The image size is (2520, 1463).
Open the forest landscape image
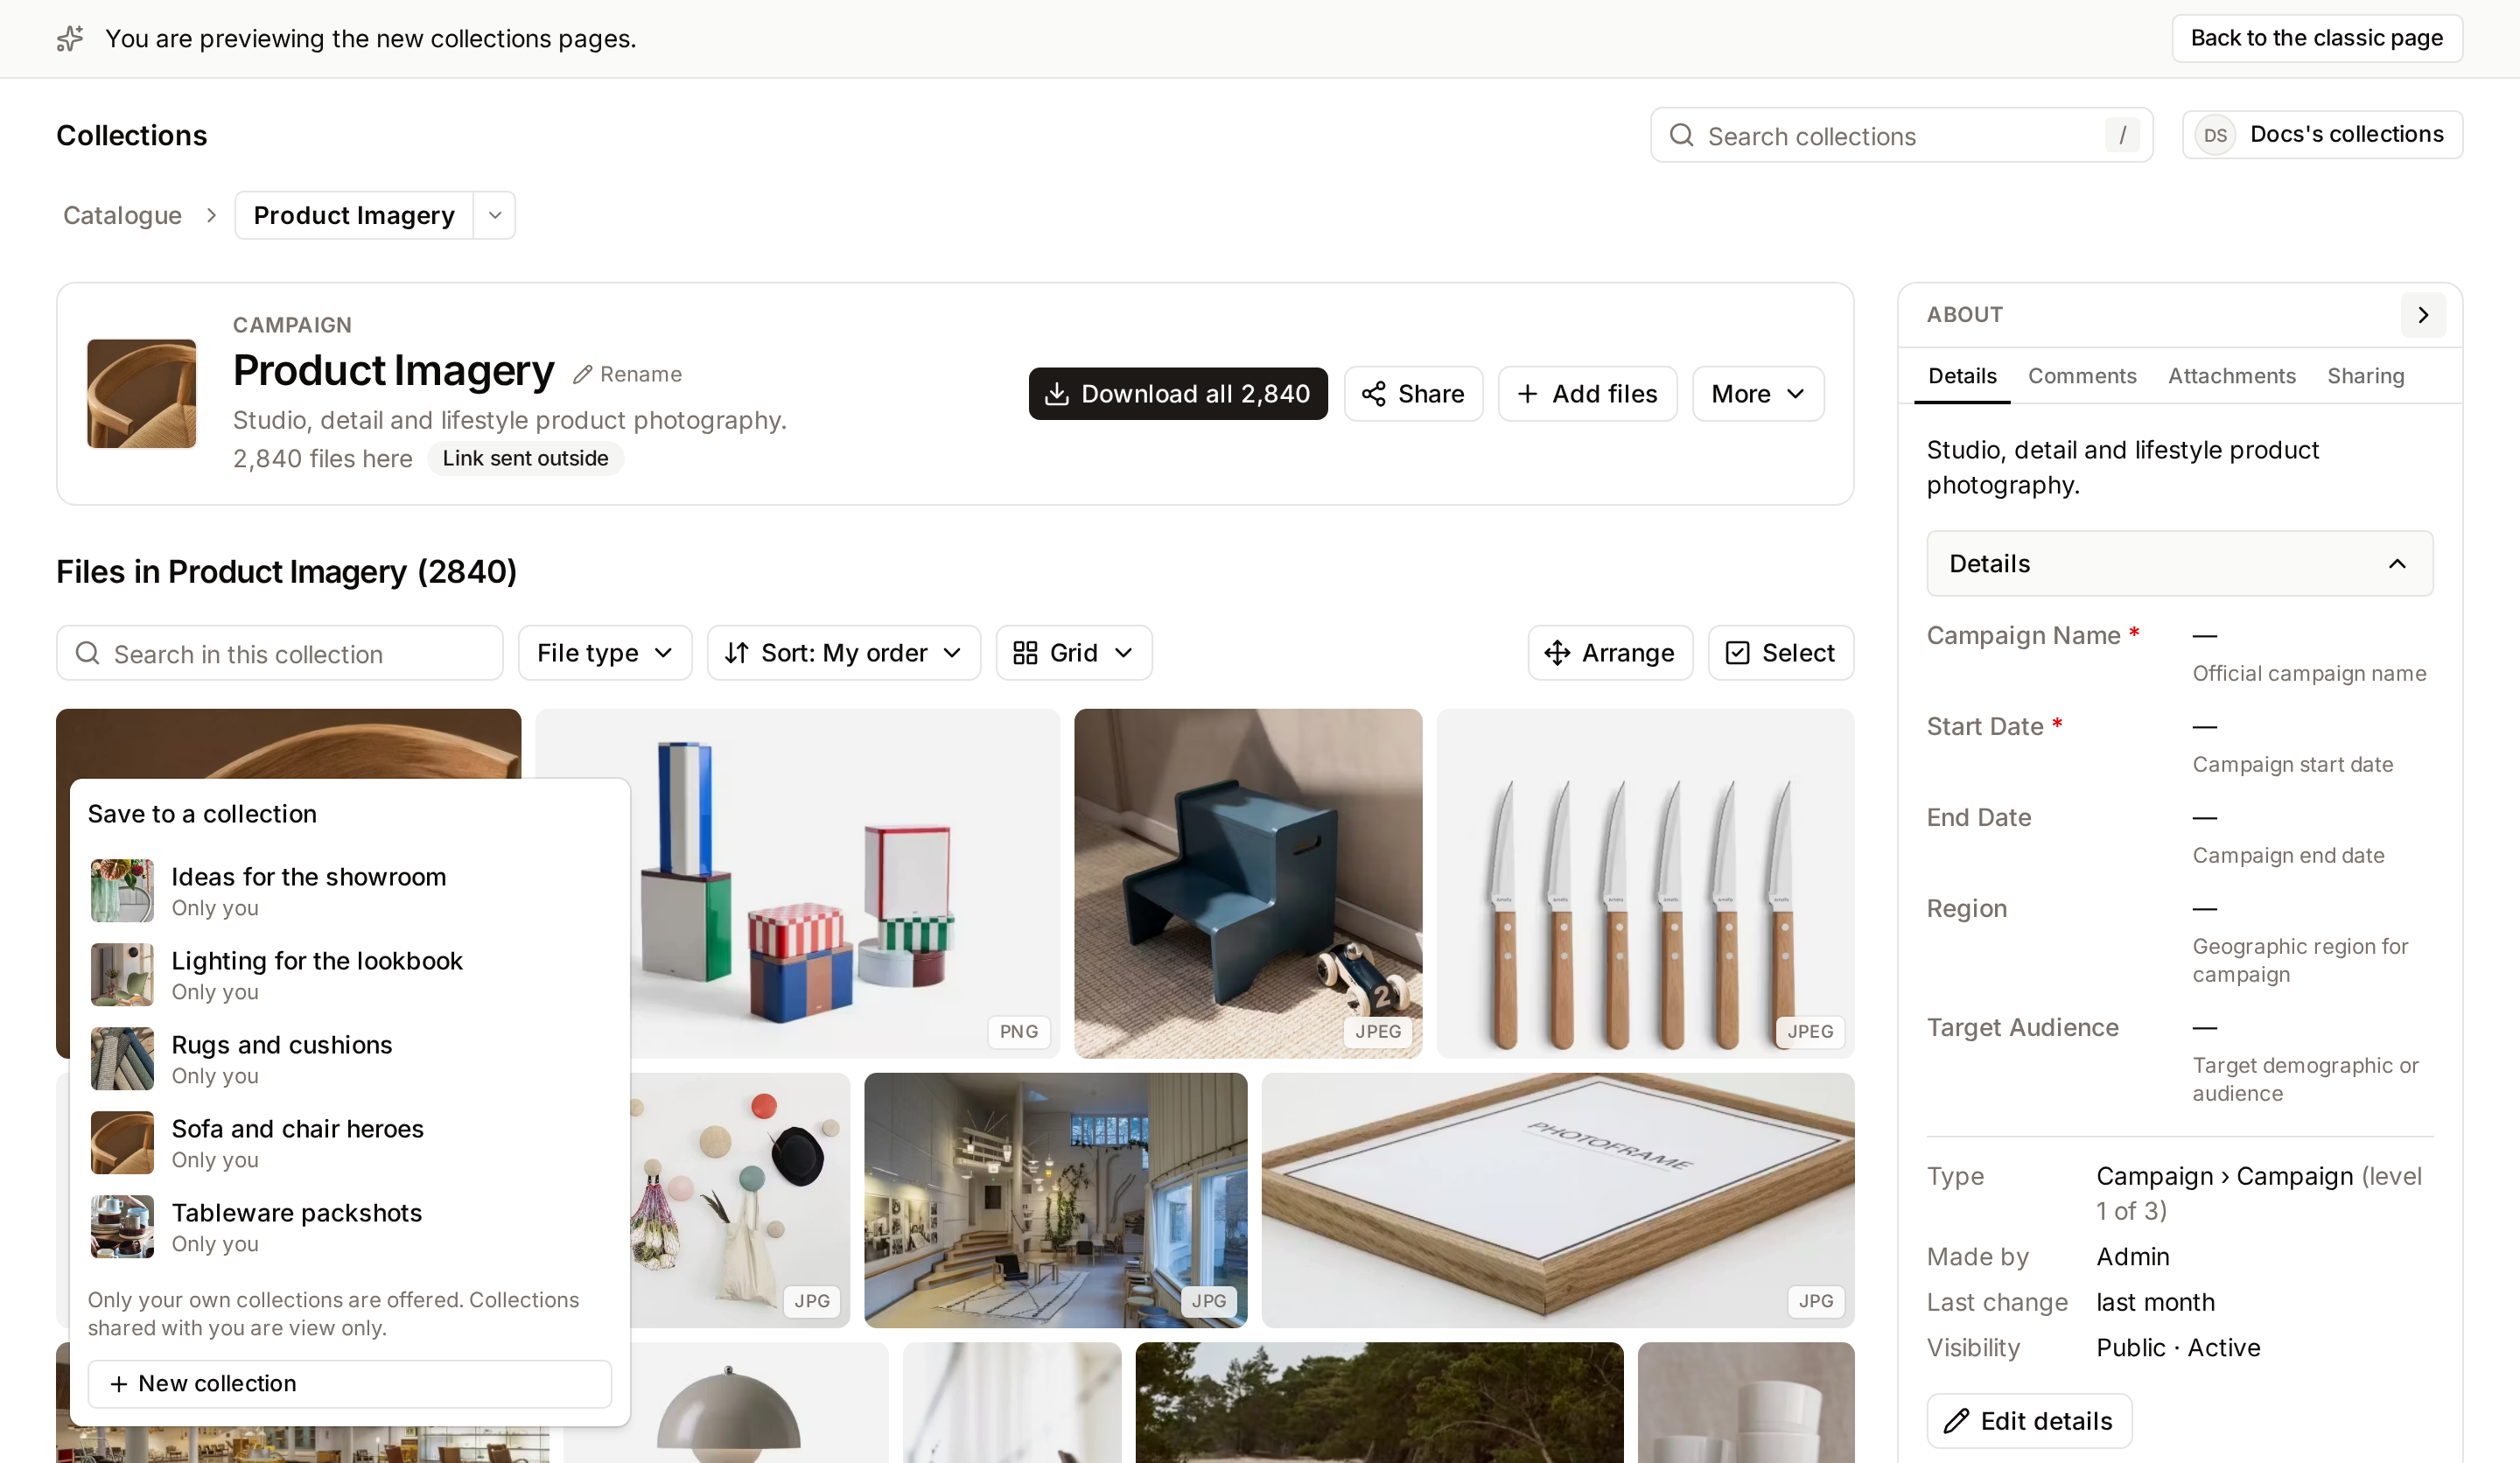1379,1402
